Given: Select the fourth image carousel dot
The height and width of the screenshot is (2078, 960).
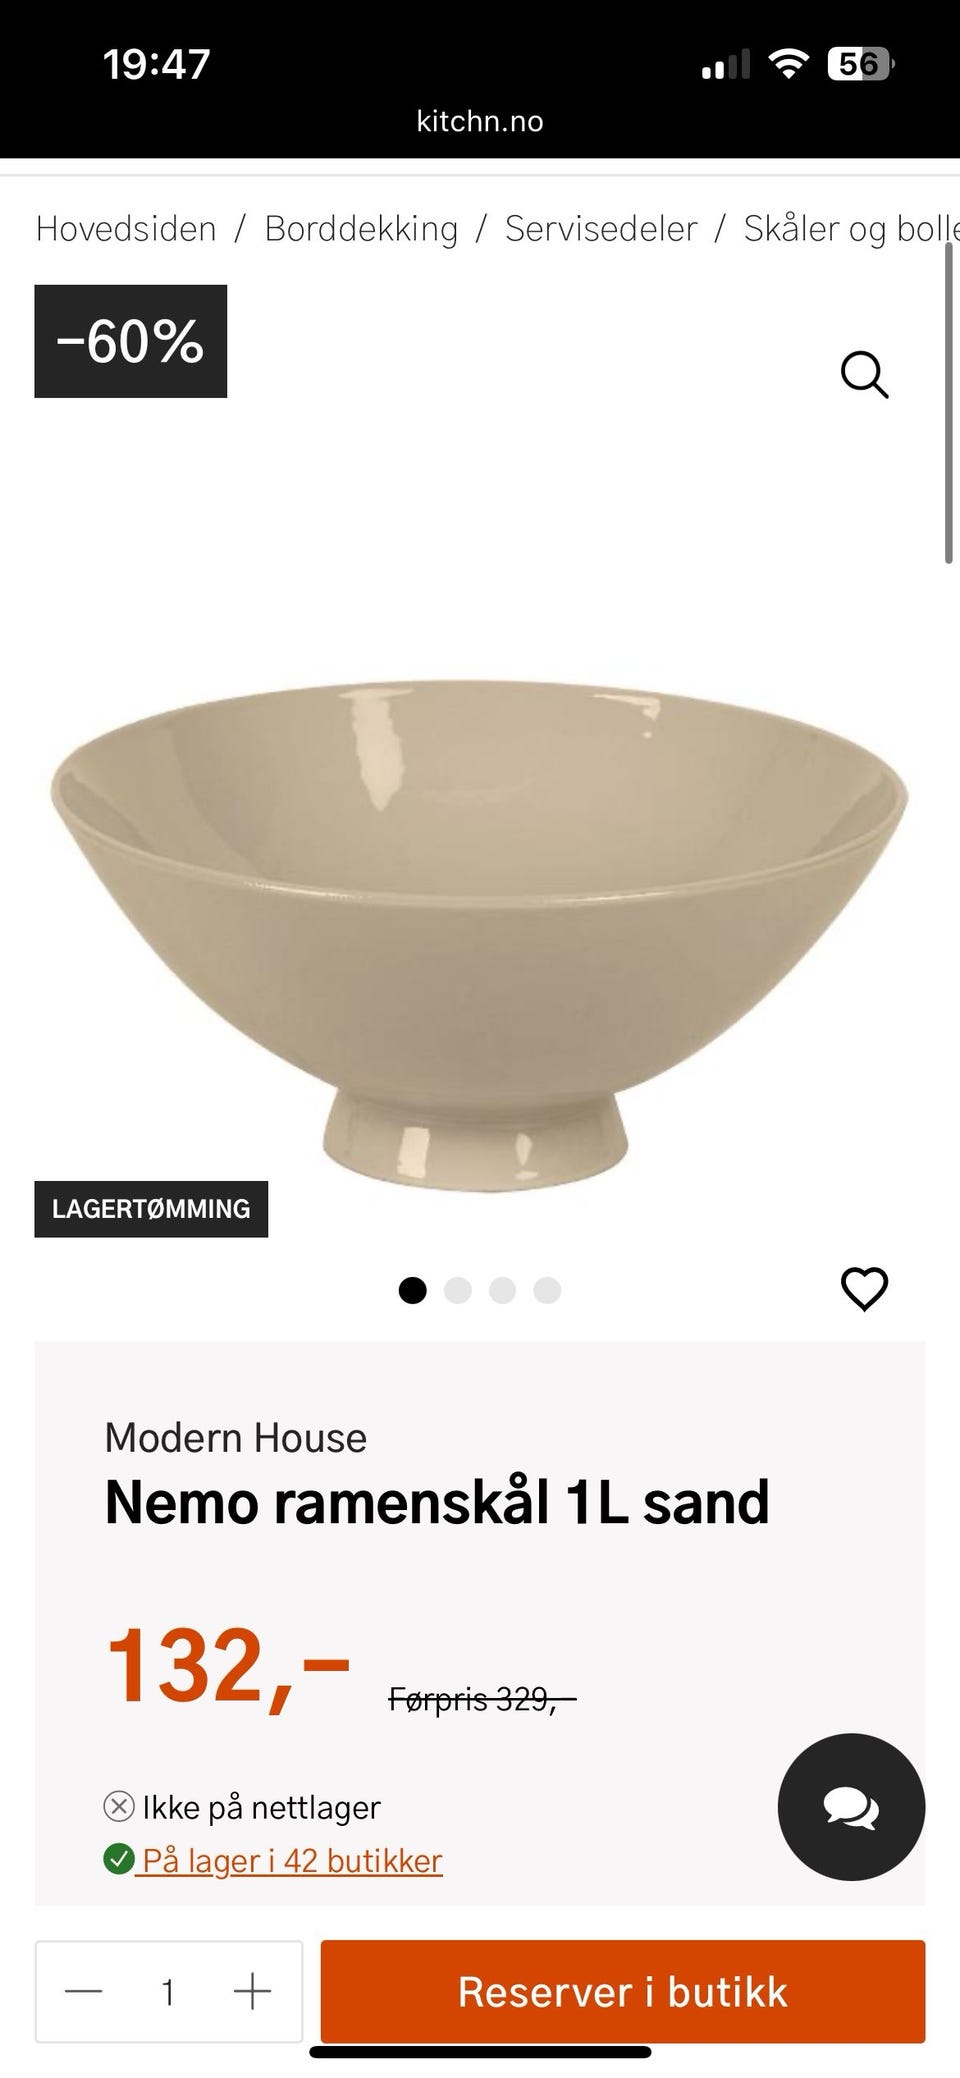Looking at the screenshot, I should [547, 1290].
